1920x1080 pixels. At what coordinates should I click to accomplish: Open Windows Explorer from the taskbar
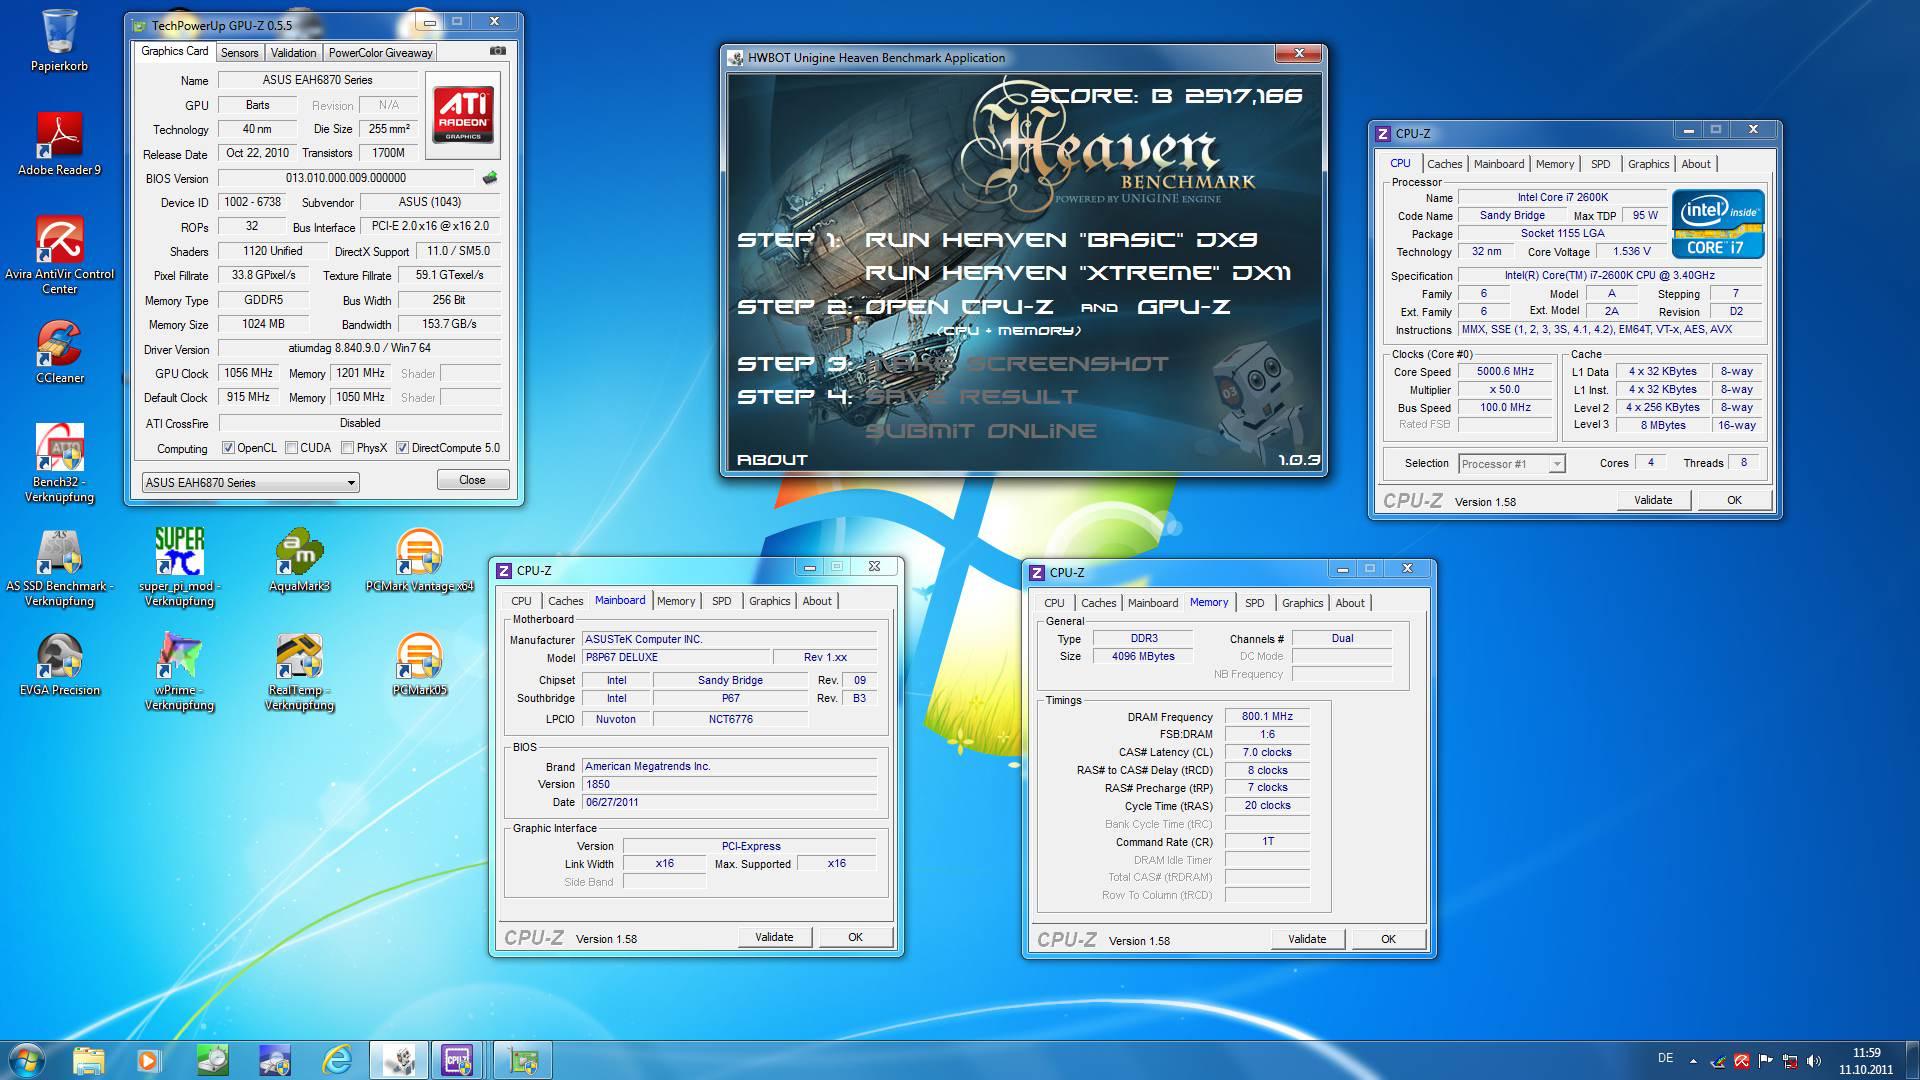(88, 1060)
